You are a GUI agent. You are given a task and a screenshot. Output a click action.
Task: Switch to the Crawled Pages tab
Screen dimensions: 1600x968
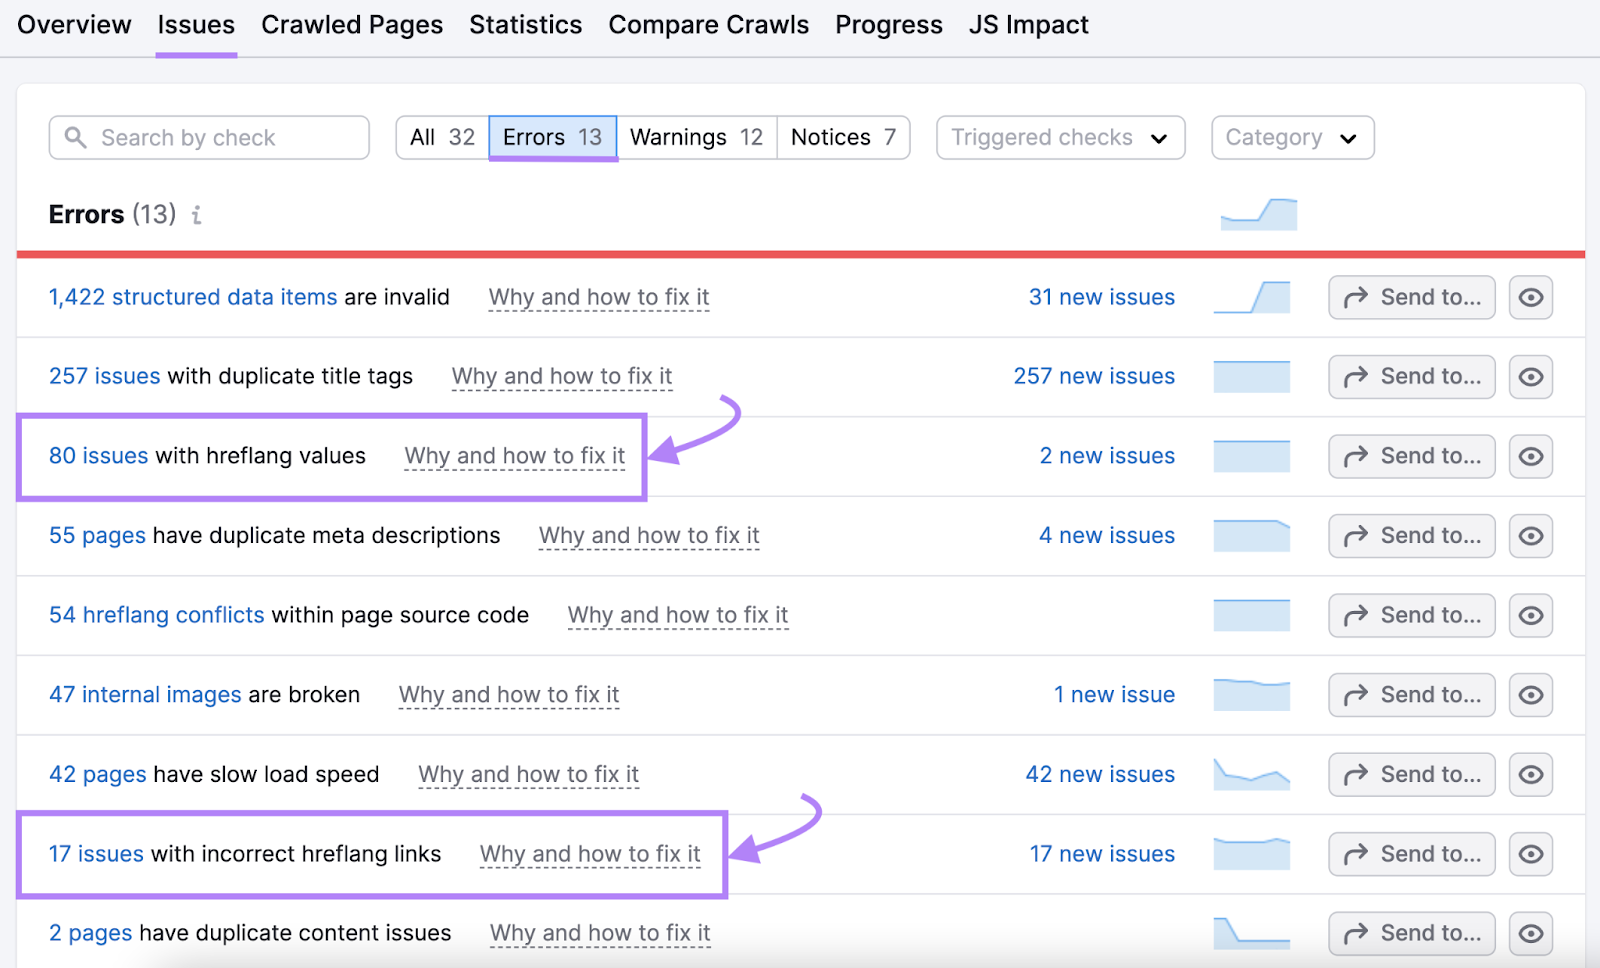click(352, 24)
